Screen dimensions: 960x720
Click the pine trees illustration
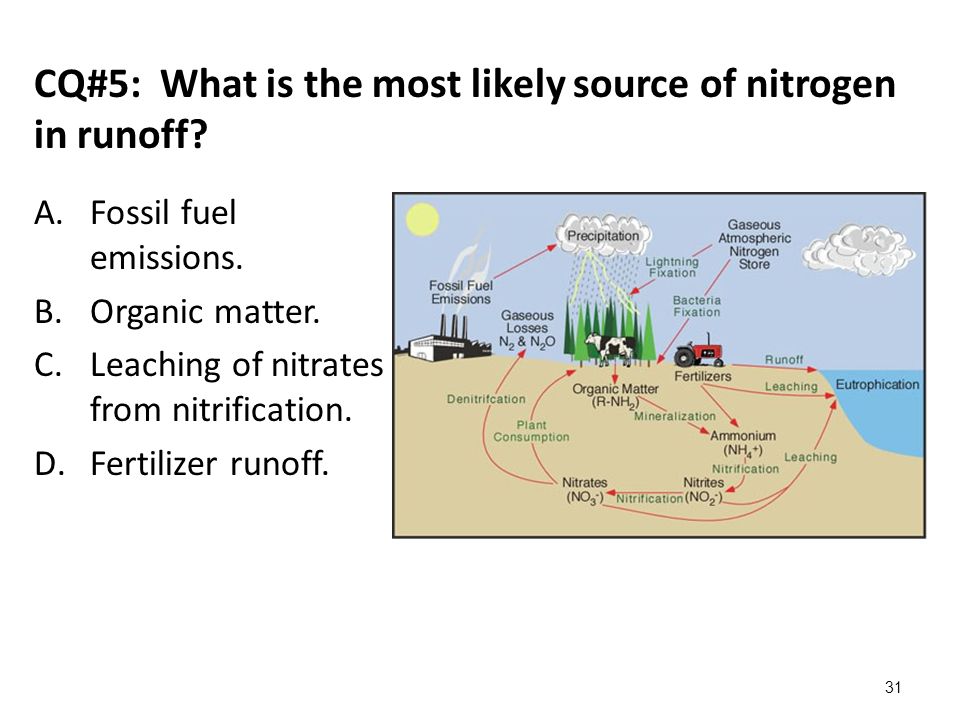pyautogui.click(x=609, y=331)
